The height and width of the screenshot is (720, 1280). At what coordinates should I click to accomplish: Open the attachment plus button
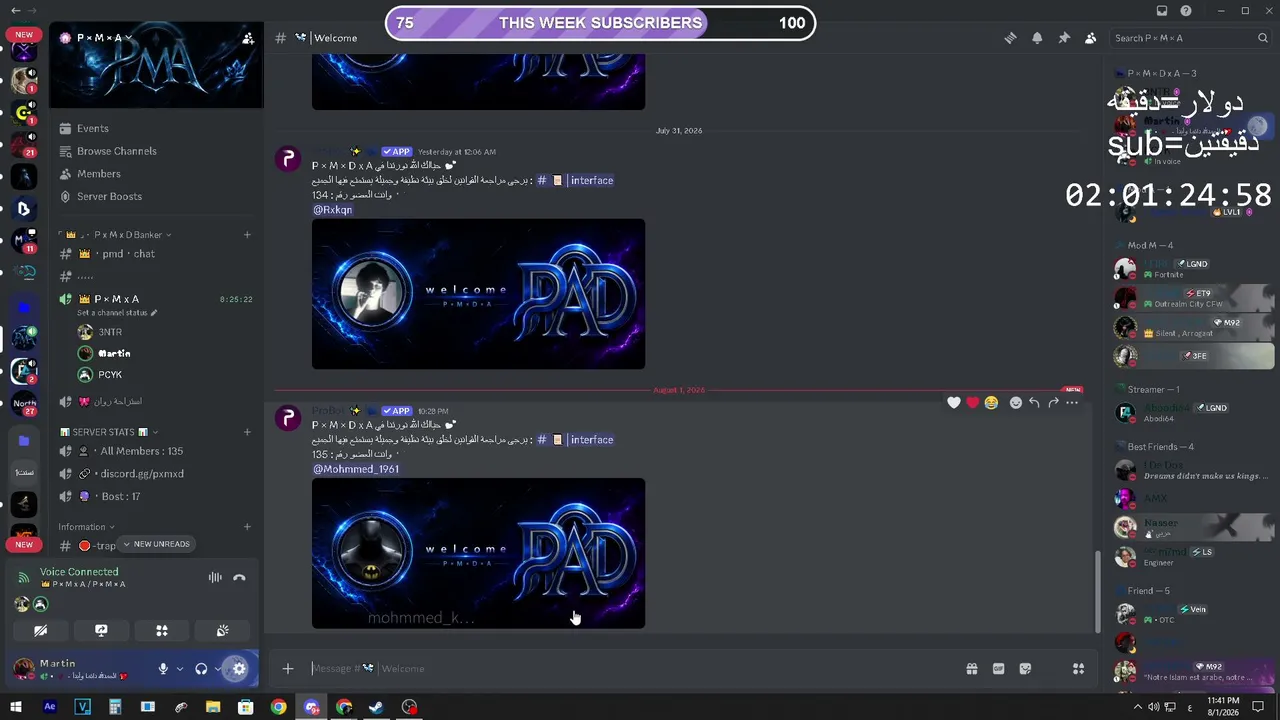click(288, 669)
